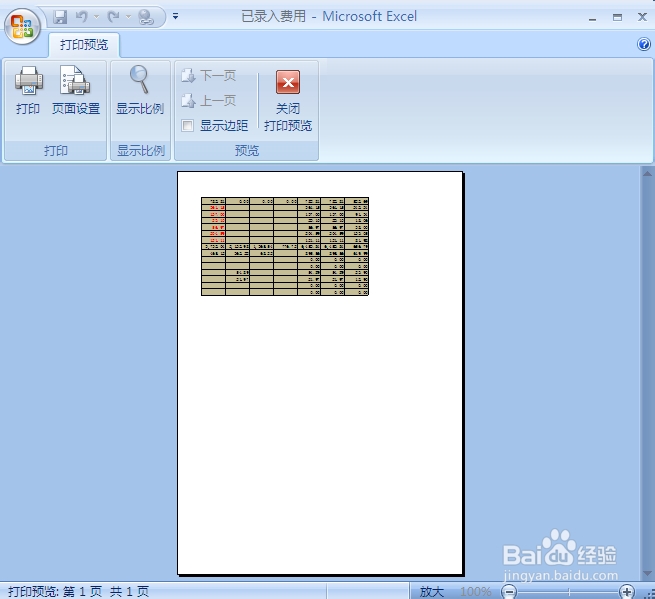This screenshot has height=599, width=655.
Task: Click the 打印 printer button
Action: [x=28, y=91]
